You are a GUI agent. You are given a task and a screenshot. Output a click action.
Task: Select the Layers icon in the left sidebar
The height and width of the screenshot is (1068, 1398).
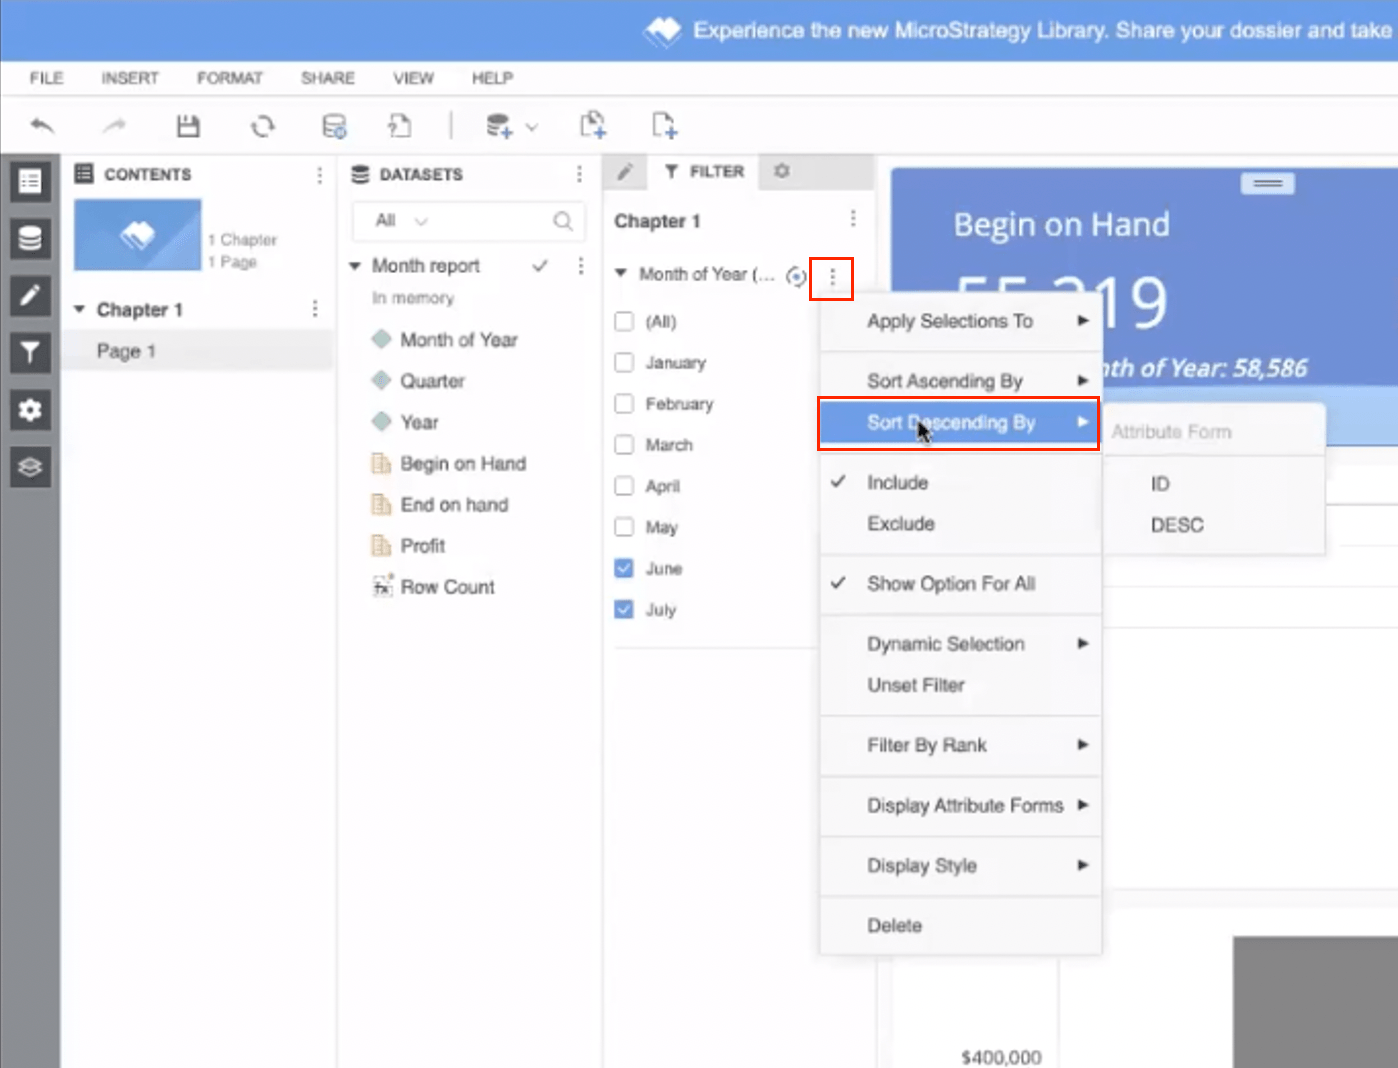point(30,467)
